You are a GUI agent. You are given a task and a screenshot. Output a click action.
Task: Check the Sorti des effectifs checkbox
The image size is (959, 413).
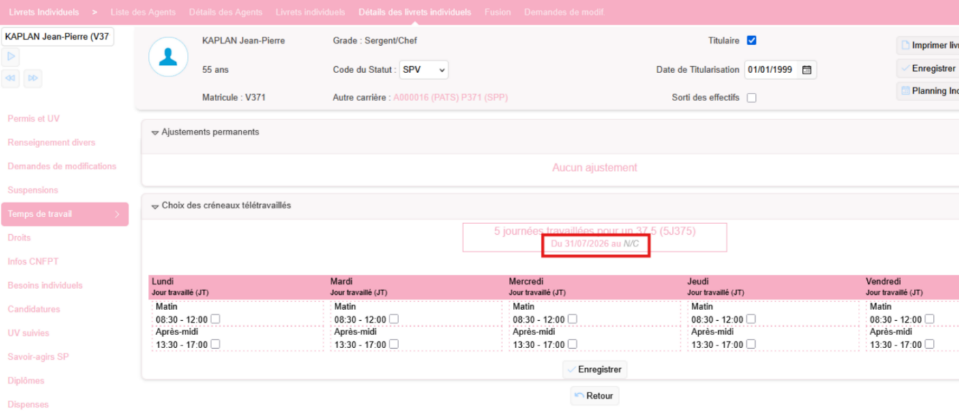(x=752, y=98)
